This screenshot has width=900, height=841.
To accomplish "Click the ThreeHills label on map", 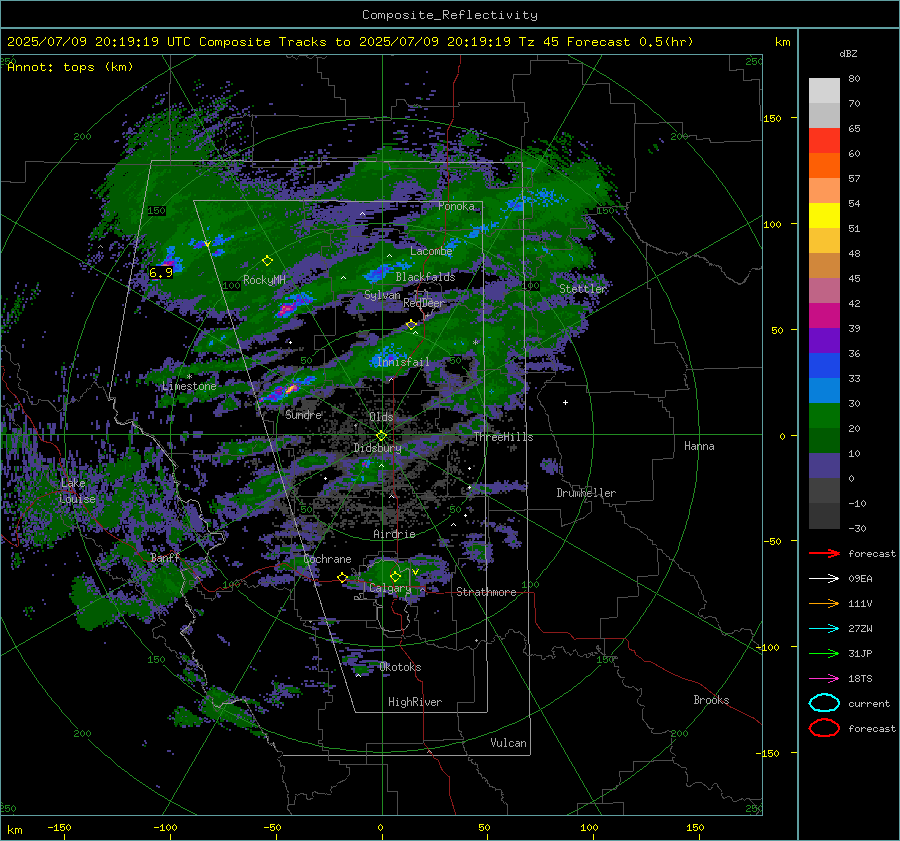I will 503,437.
